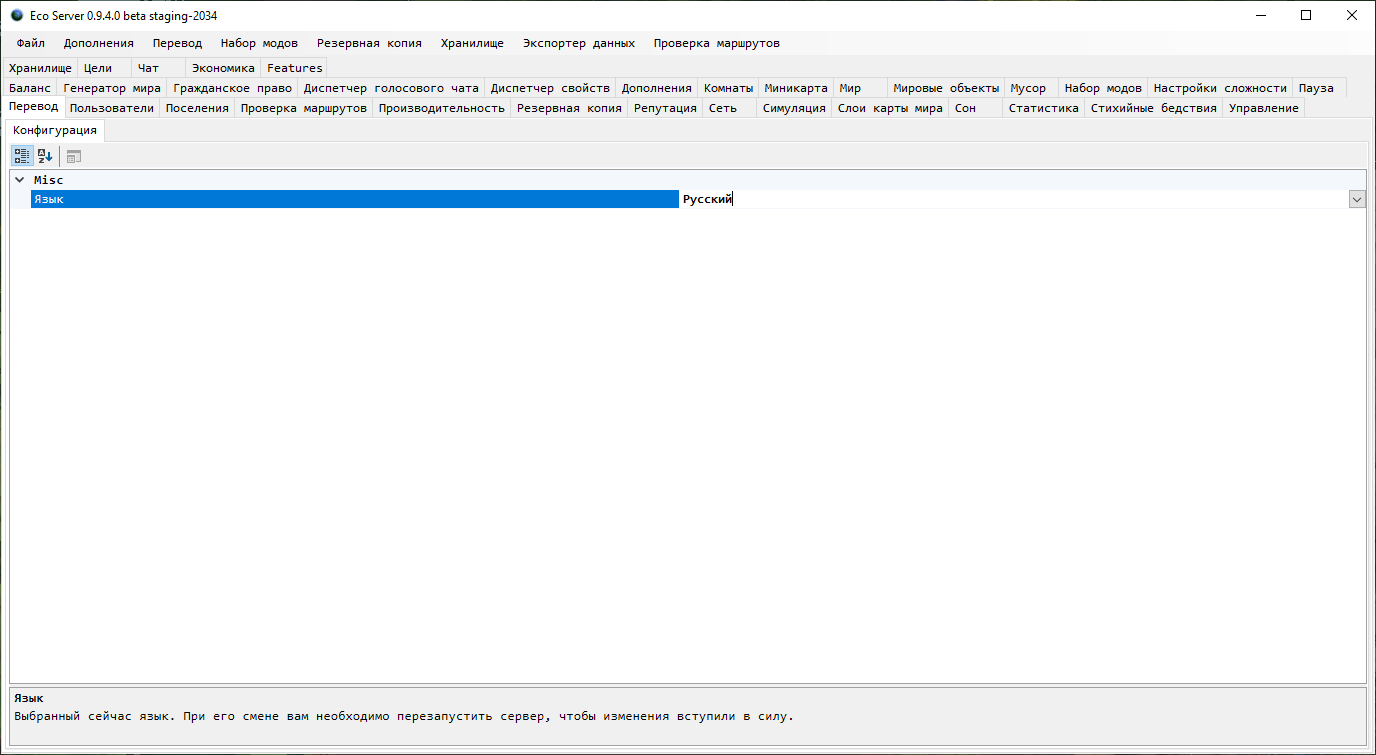Open the Резервная копия menu
Viewport: 1376px width, 755px height.
tap(369, 43)
